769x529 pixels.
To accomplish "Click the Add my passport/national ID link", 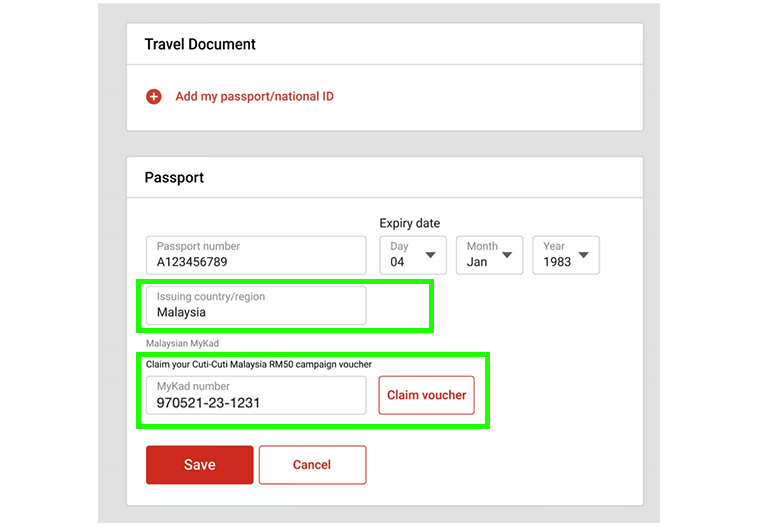I will [254, 97].
